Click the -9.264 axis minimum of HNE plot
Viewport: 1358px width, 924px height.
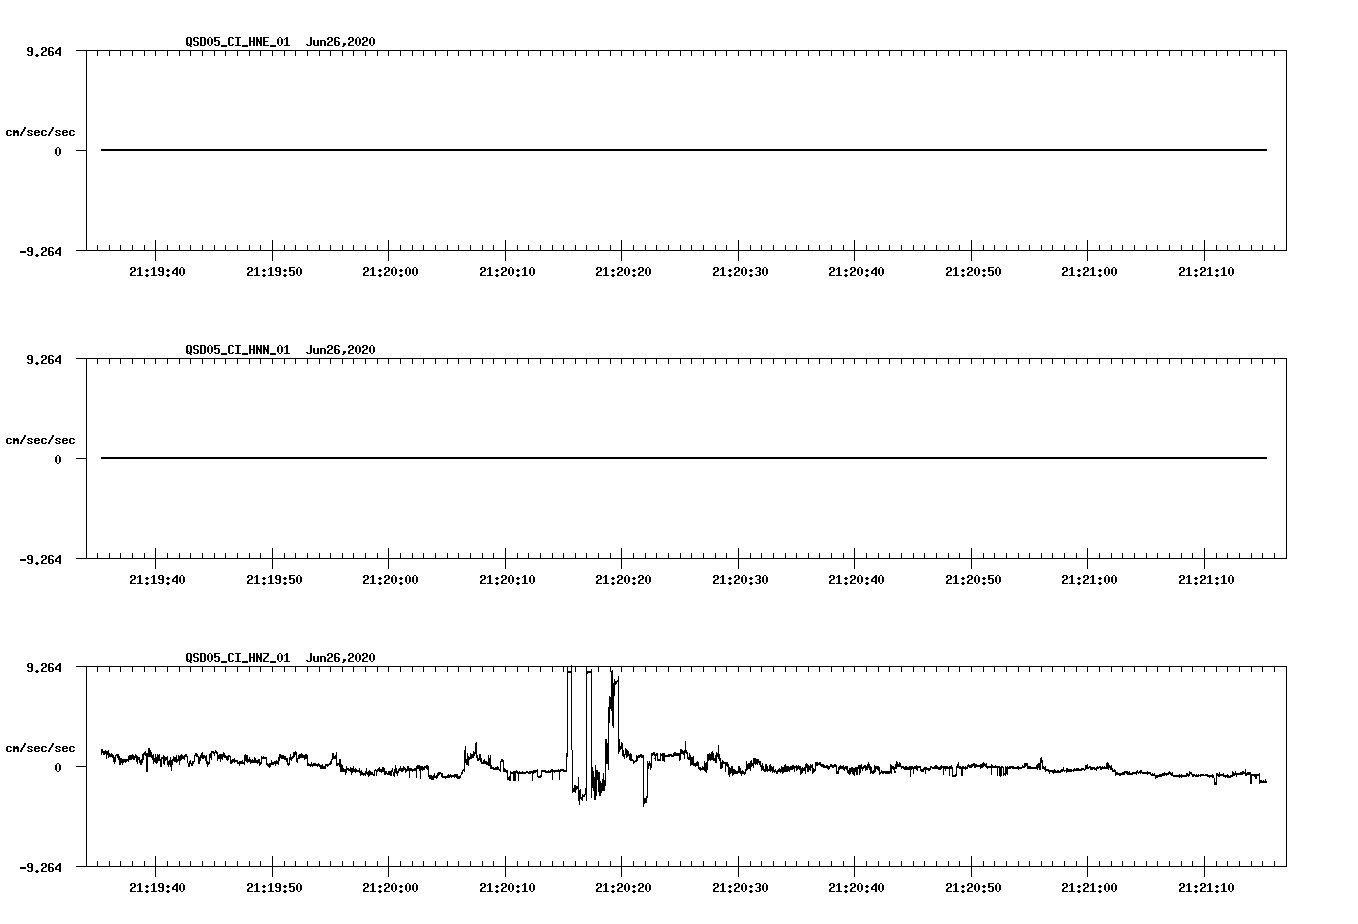pyautogui.click(x=40, y=251)
